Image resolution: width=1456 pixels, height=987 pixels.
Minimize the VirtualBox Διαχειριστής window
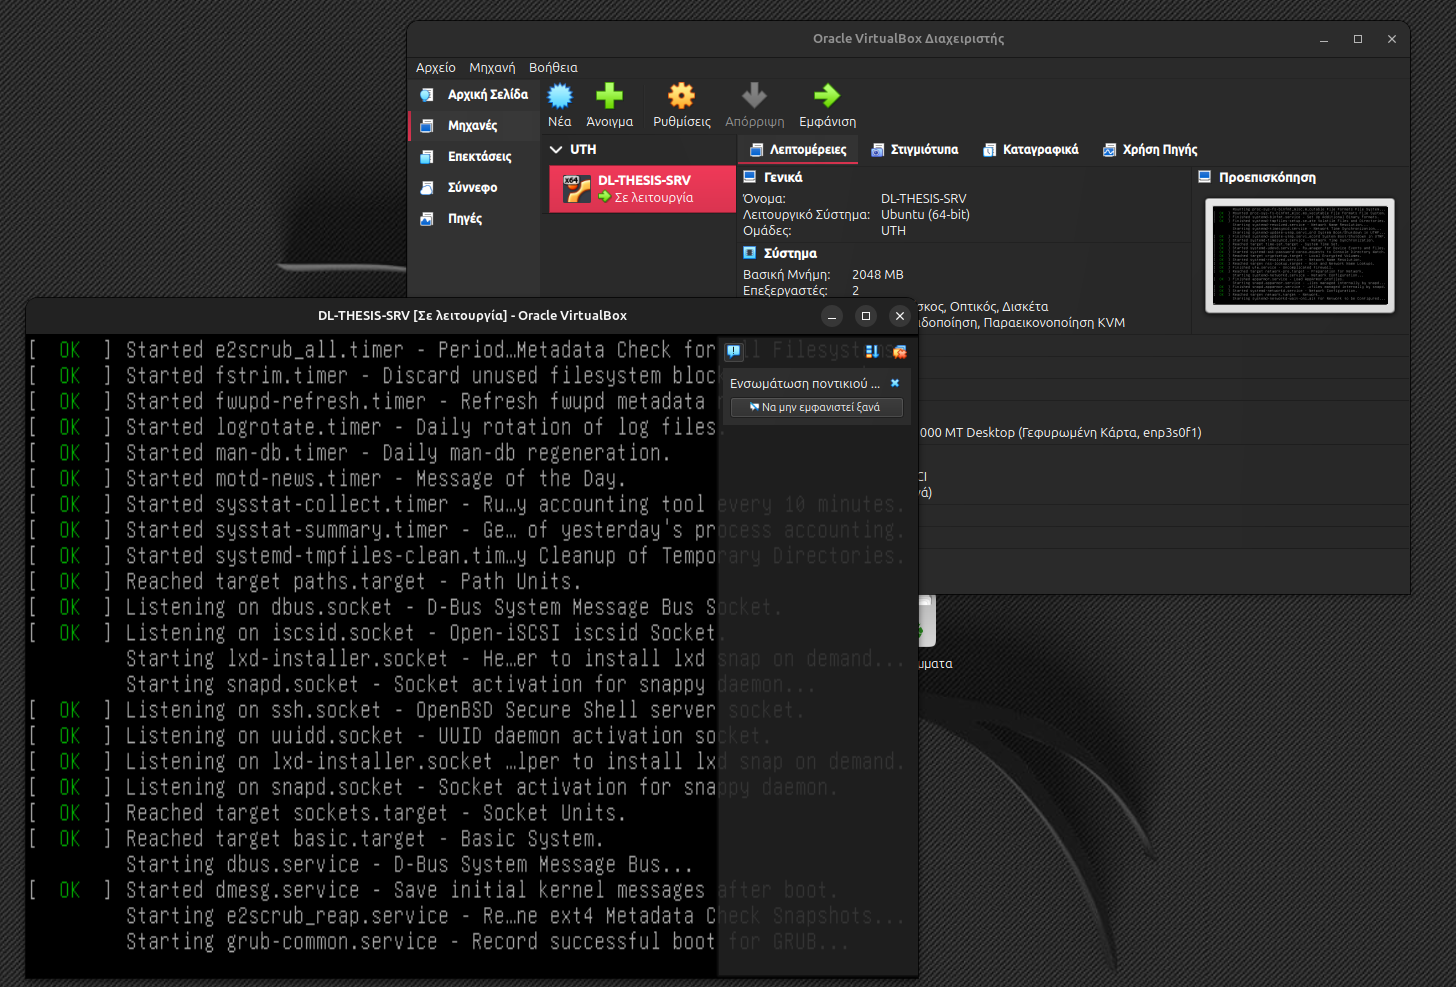(1324, 39)
